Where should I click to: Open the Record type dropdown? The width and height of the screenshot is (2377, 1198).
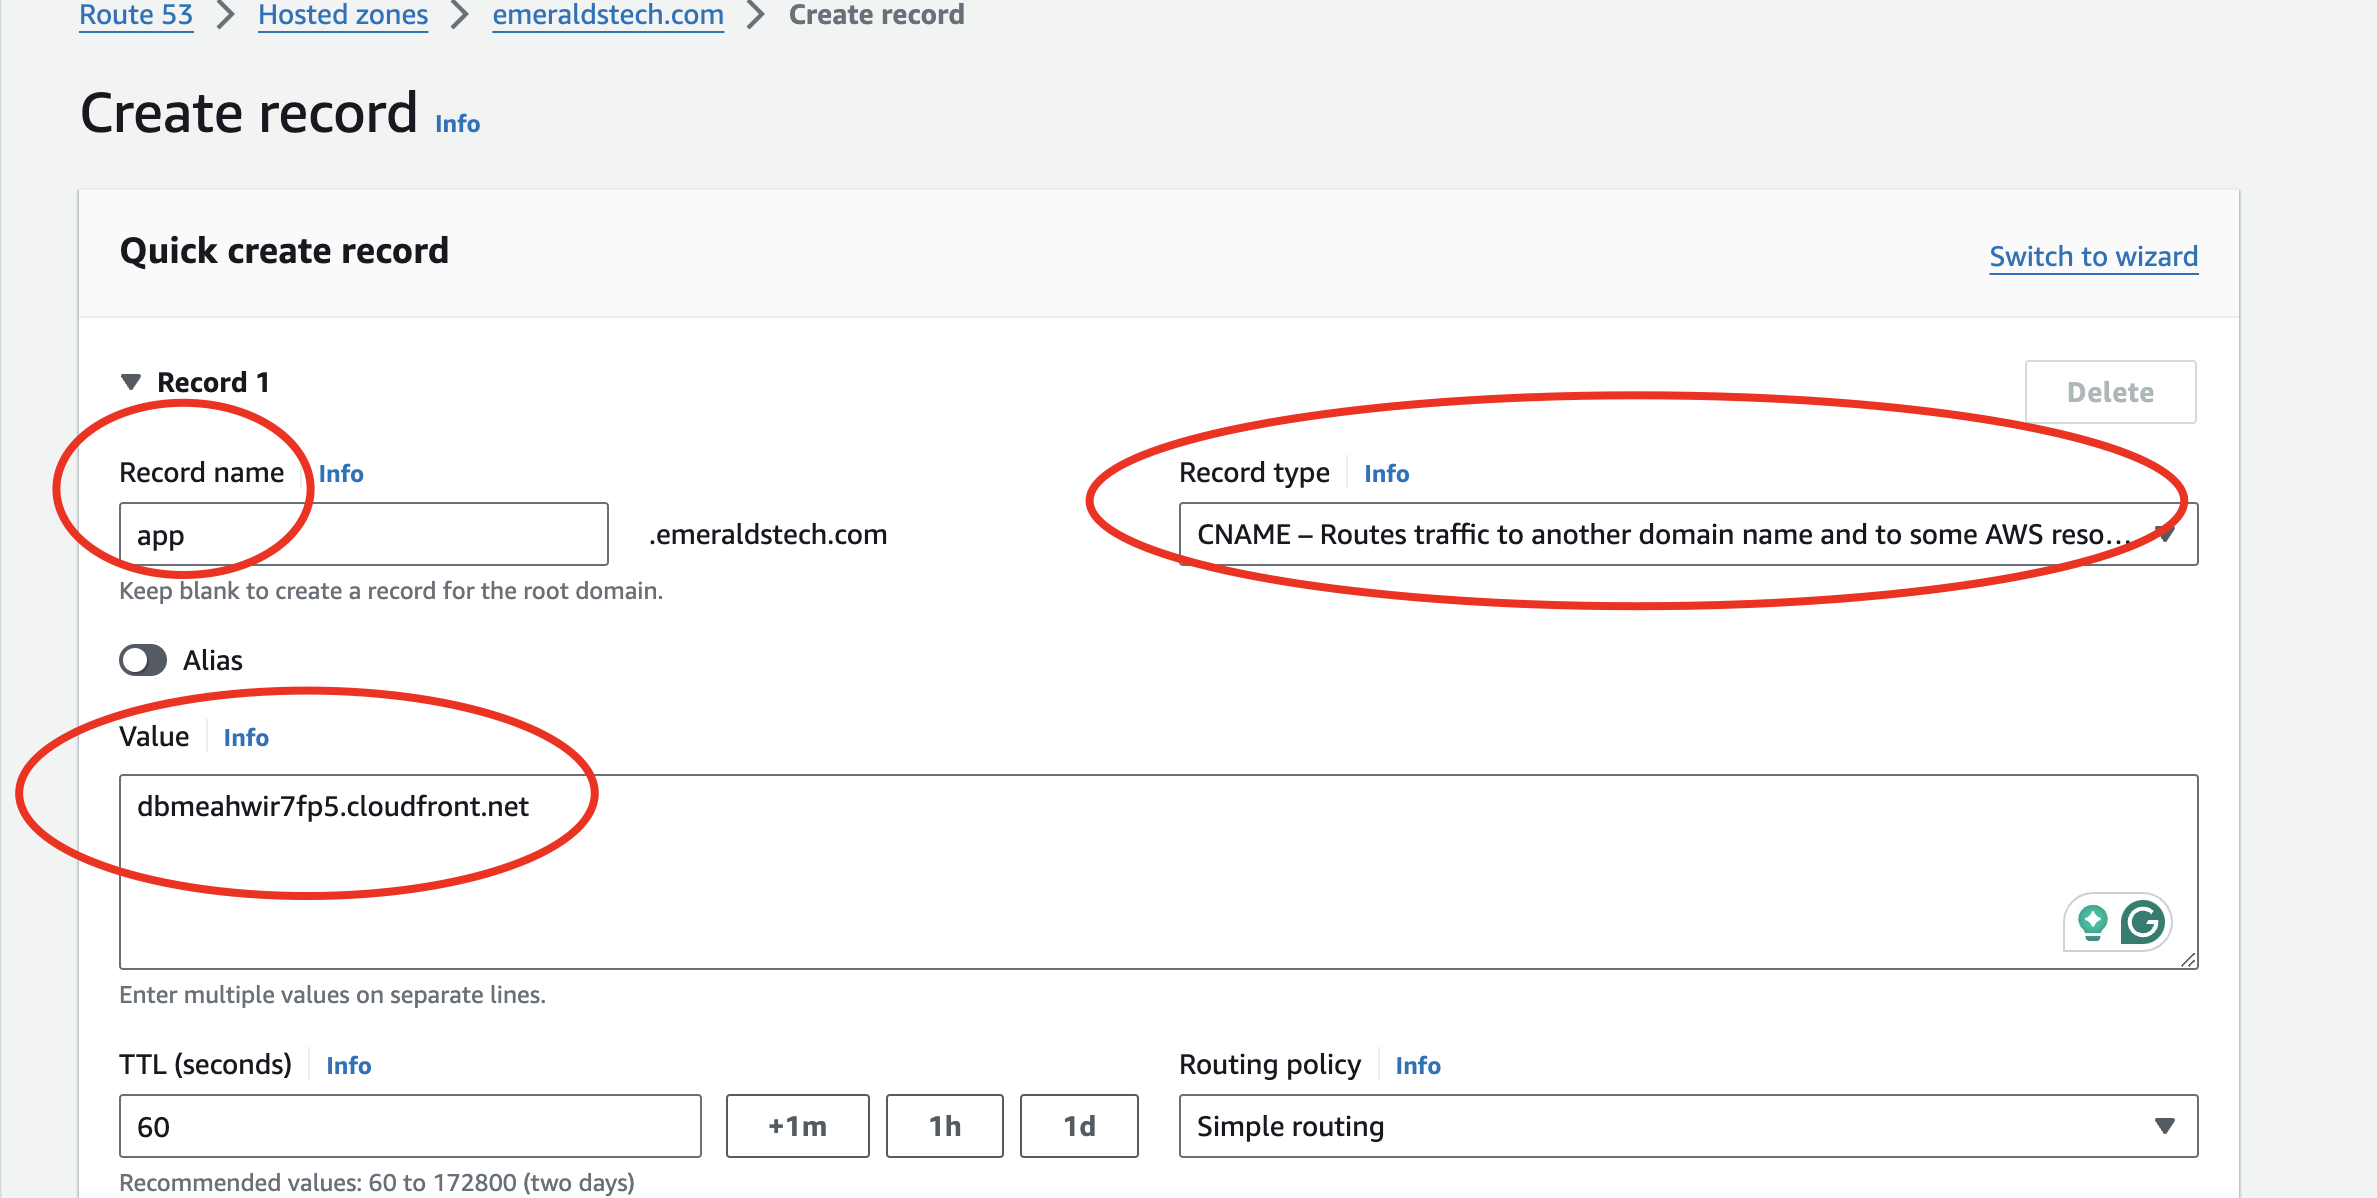pyautogui.click(x=1687, y=534)
